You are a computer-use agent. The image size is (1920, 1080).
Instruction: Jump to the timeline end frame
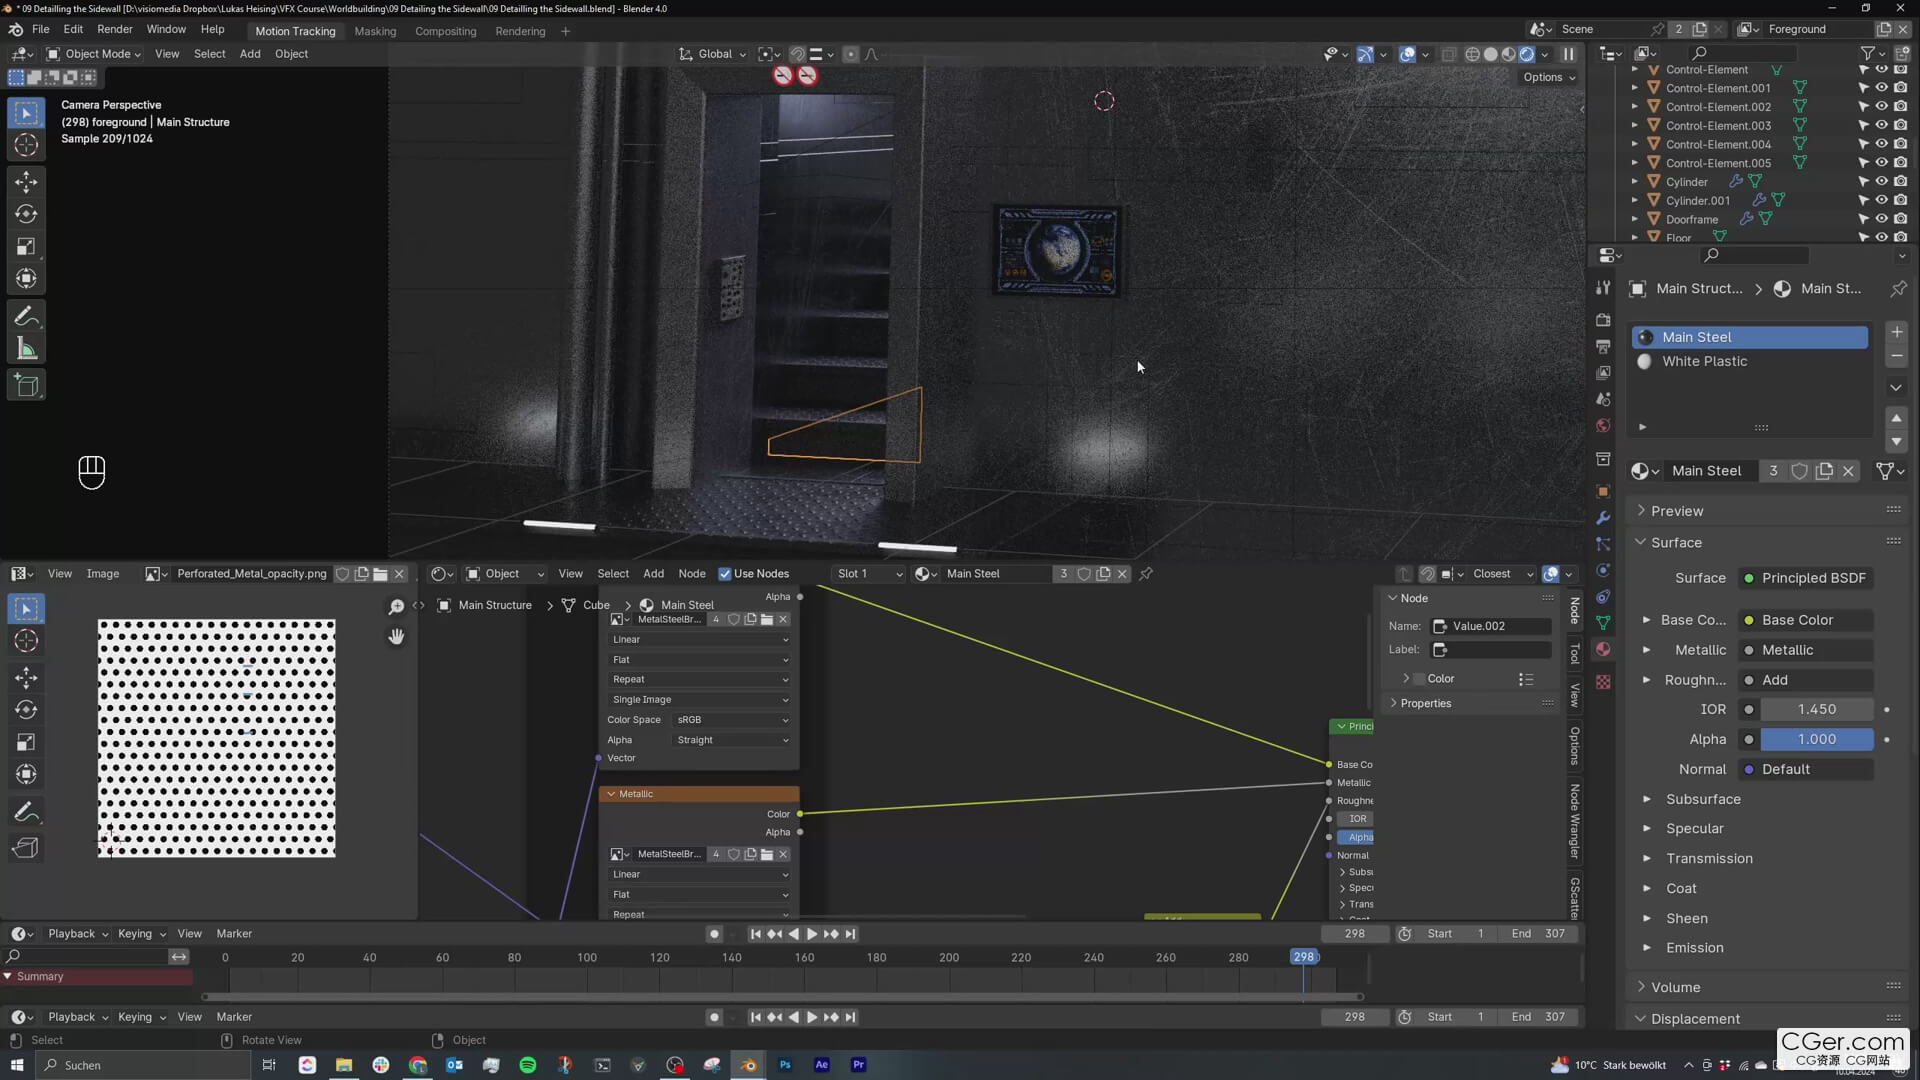coord(850,934)
